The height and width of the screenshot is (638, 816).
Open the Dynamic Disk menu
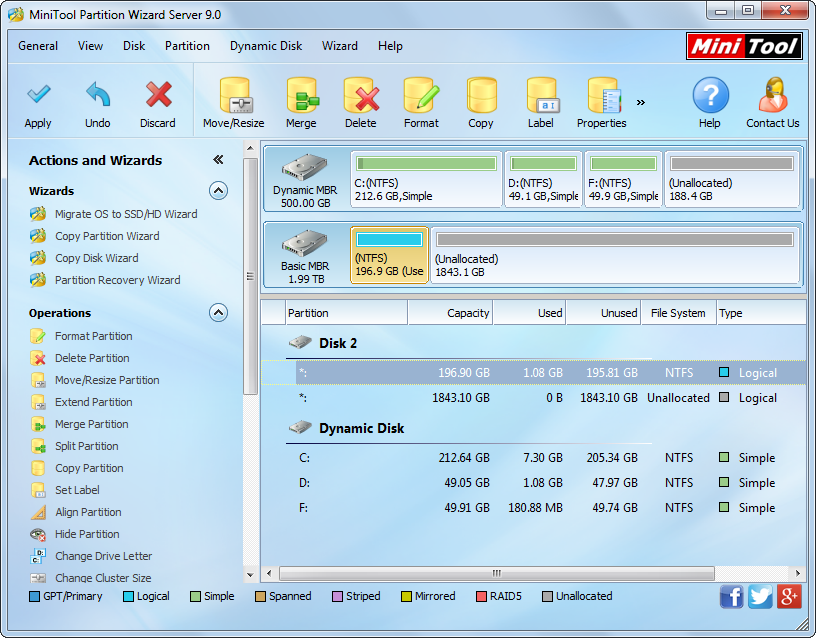[266, 46]
